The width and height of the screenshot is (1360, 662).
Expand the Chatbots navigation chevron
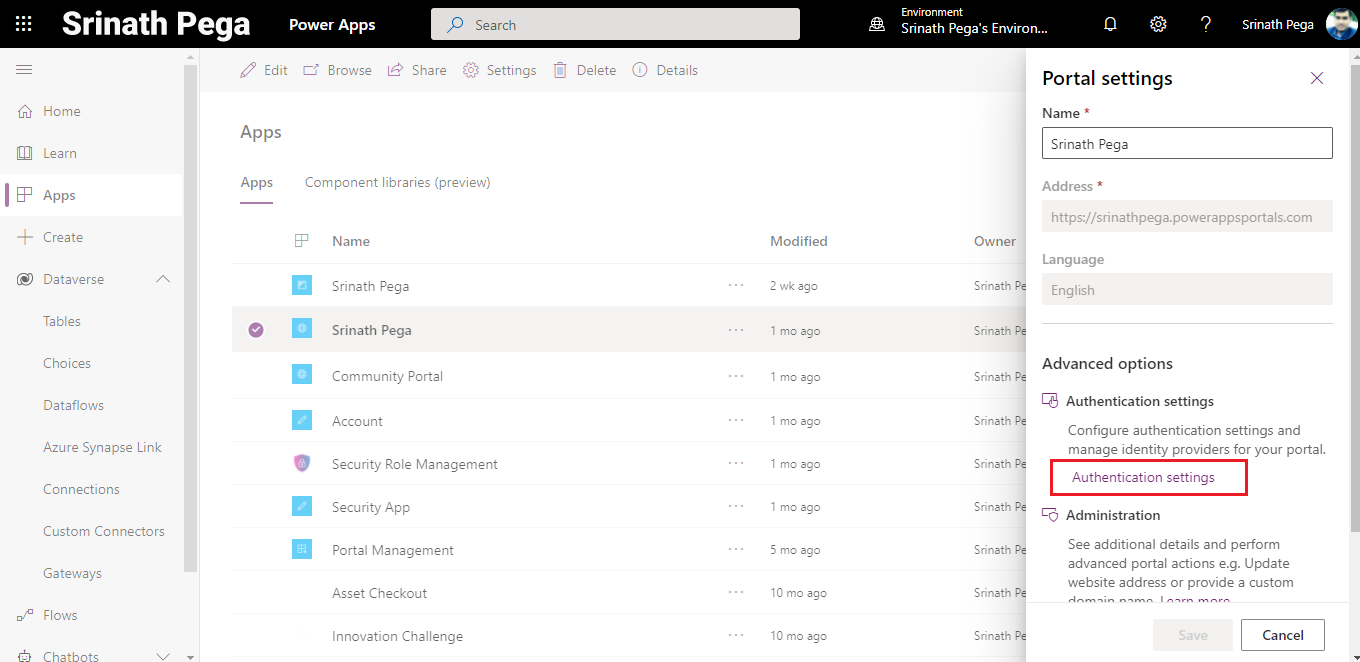pos(163,656)
